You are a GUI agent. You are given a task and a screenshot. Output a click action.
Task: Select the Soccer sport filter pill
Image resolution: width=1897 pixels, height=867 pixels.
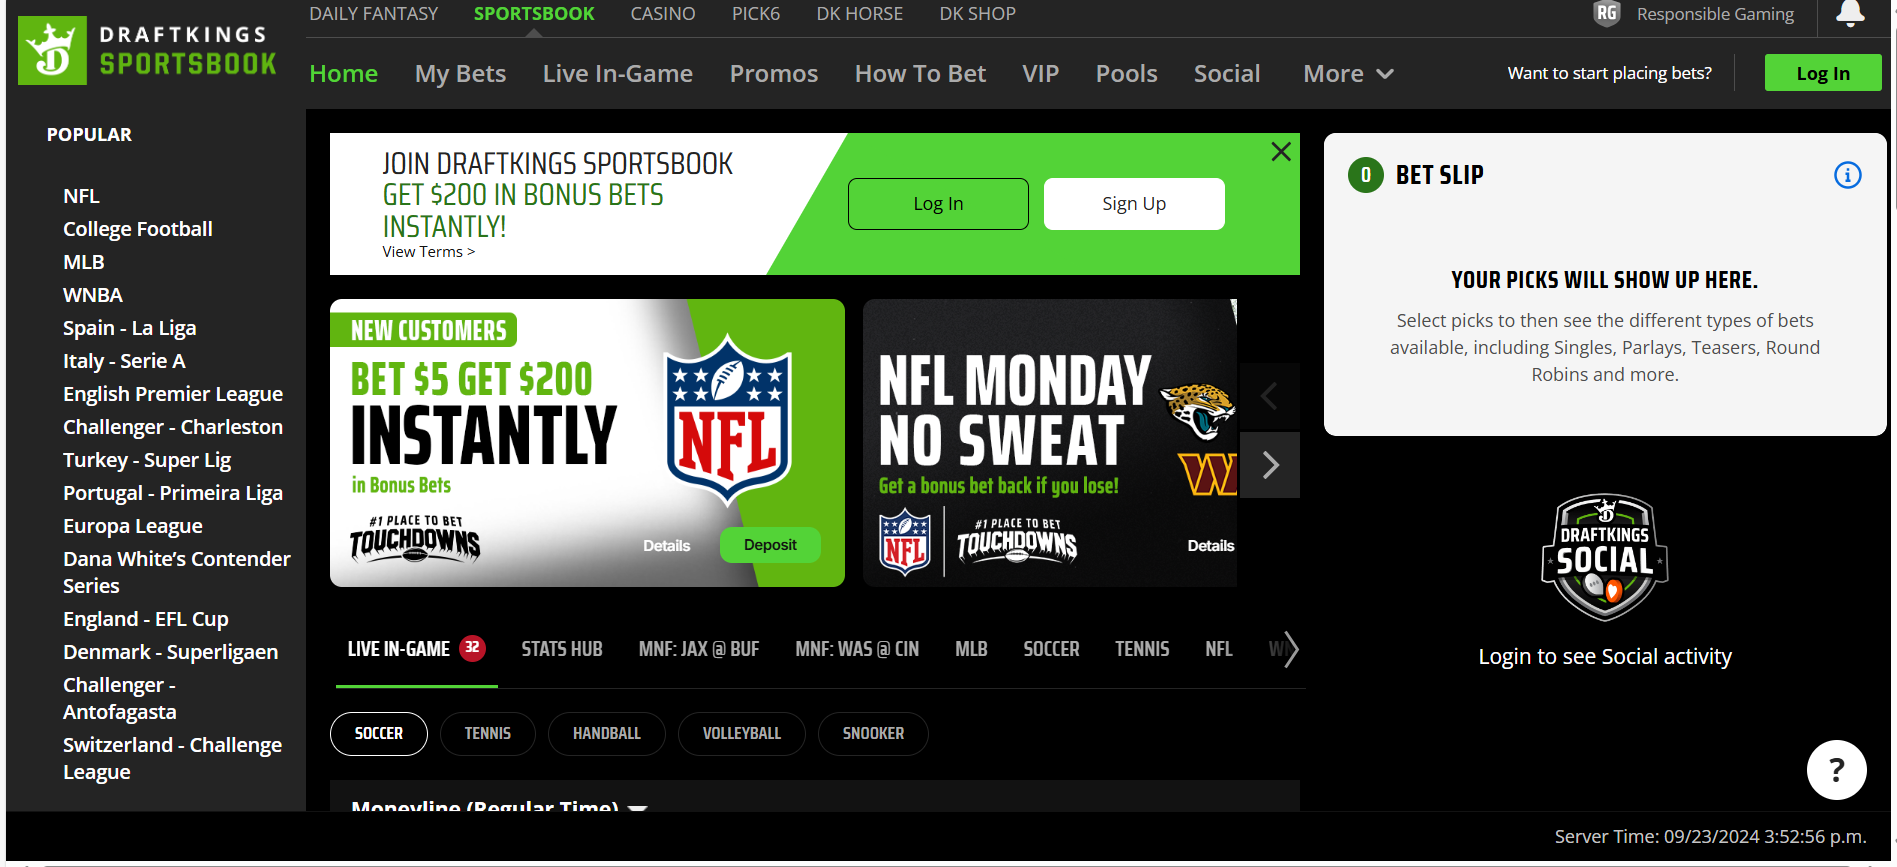point(379,734)
